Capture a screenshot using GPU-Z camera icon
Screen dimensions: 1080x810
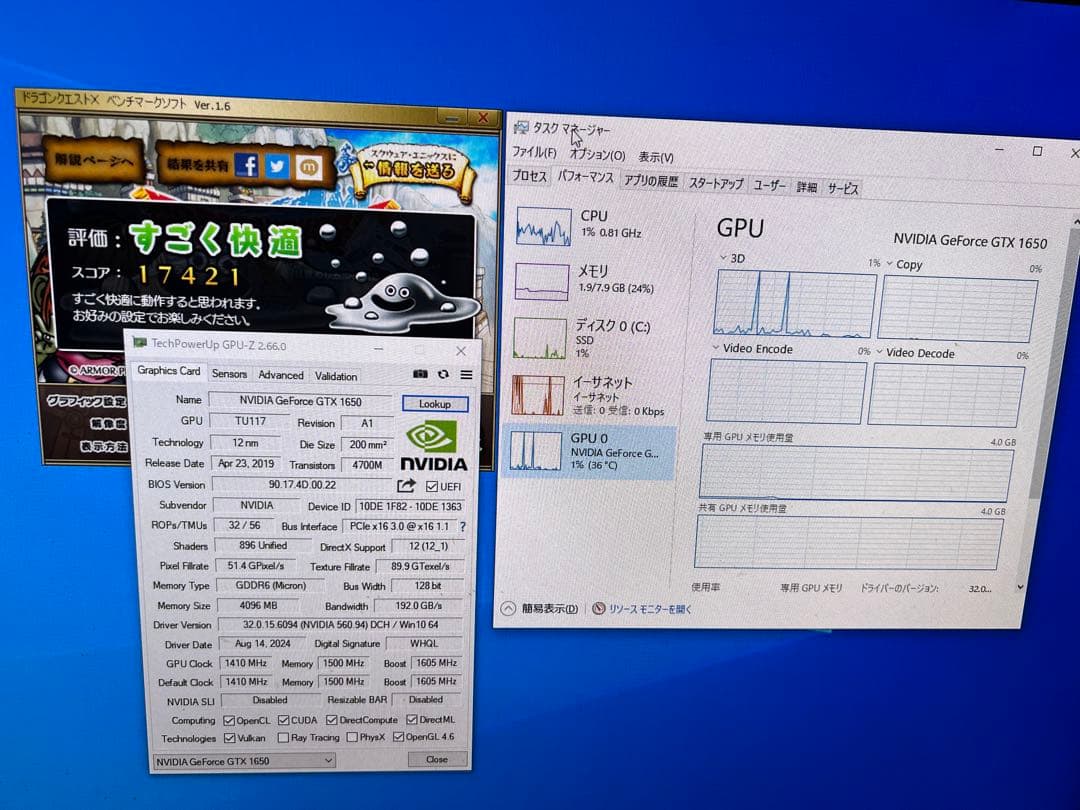[421, 373]
